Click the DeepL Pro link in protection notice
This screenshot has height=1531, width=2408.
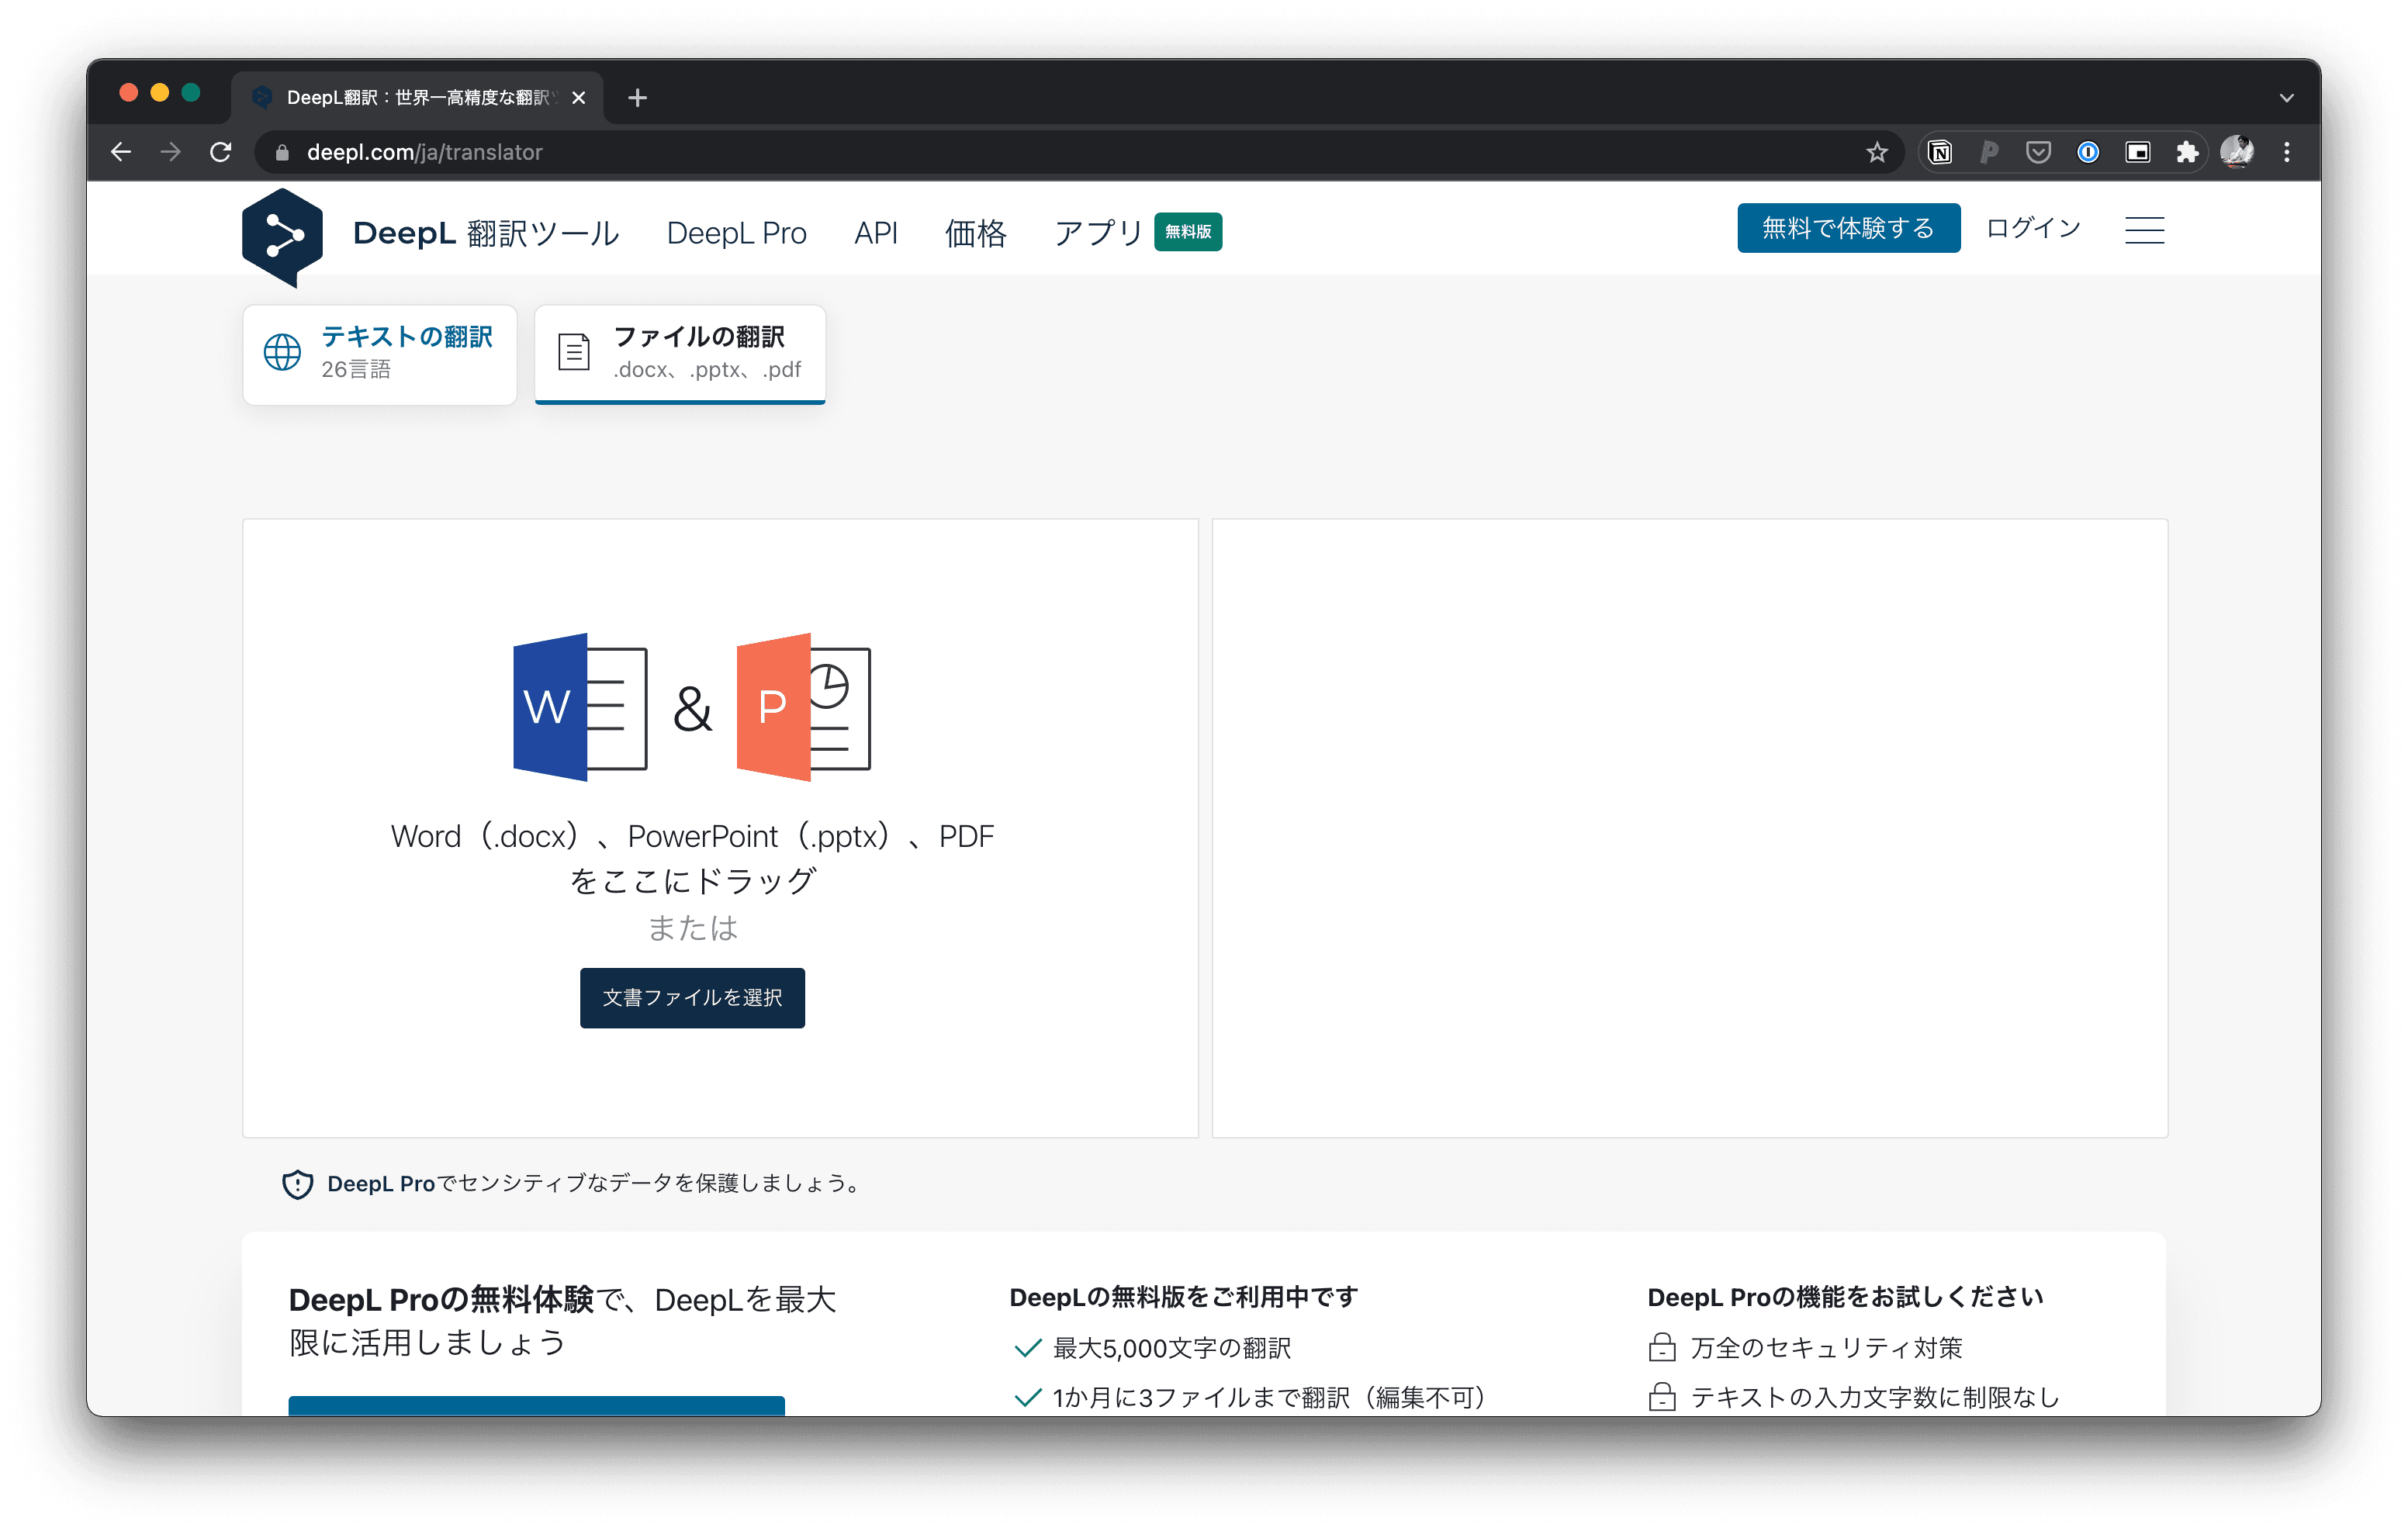(x=380, y=1184)
